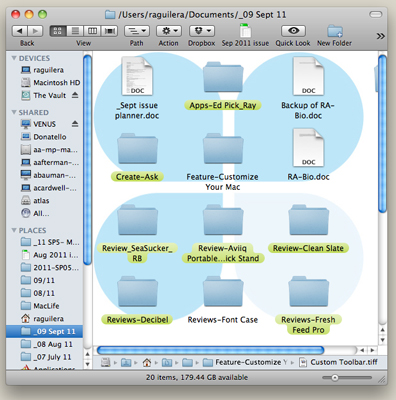
Task: Switch to Cover Flow view
Action: [110, 31]
